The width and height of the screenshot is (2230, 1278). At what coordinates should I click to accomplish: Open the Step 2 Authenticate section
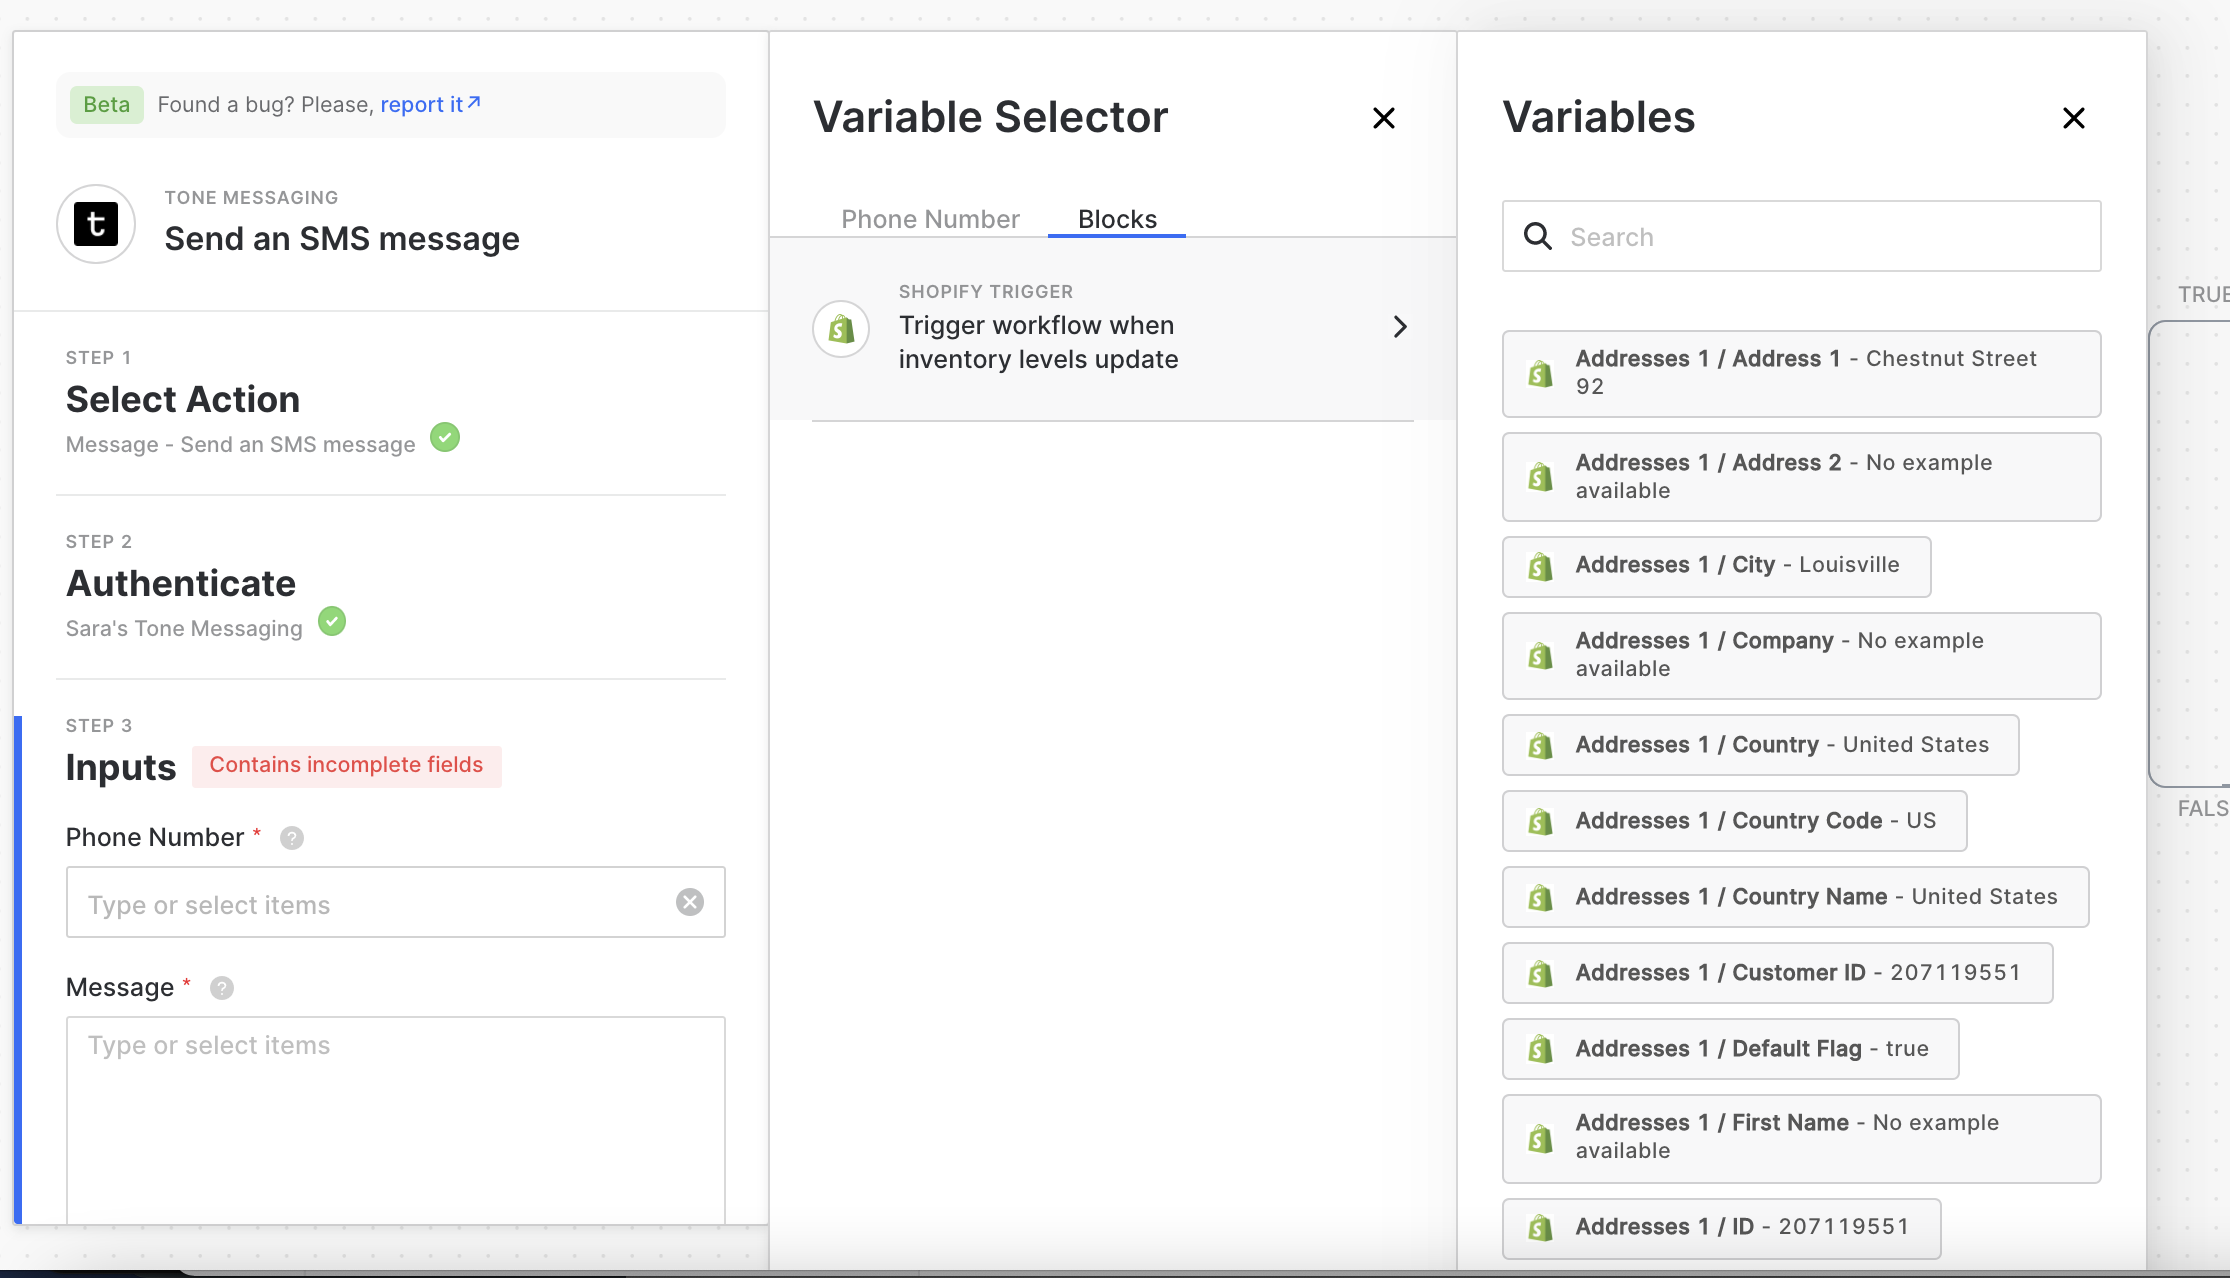point(181,584)
